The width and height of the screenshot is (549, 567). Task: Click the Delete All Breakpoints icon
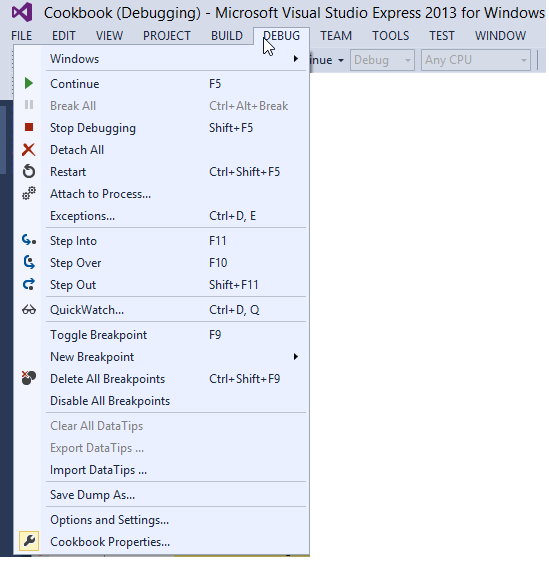pos(29,378)
